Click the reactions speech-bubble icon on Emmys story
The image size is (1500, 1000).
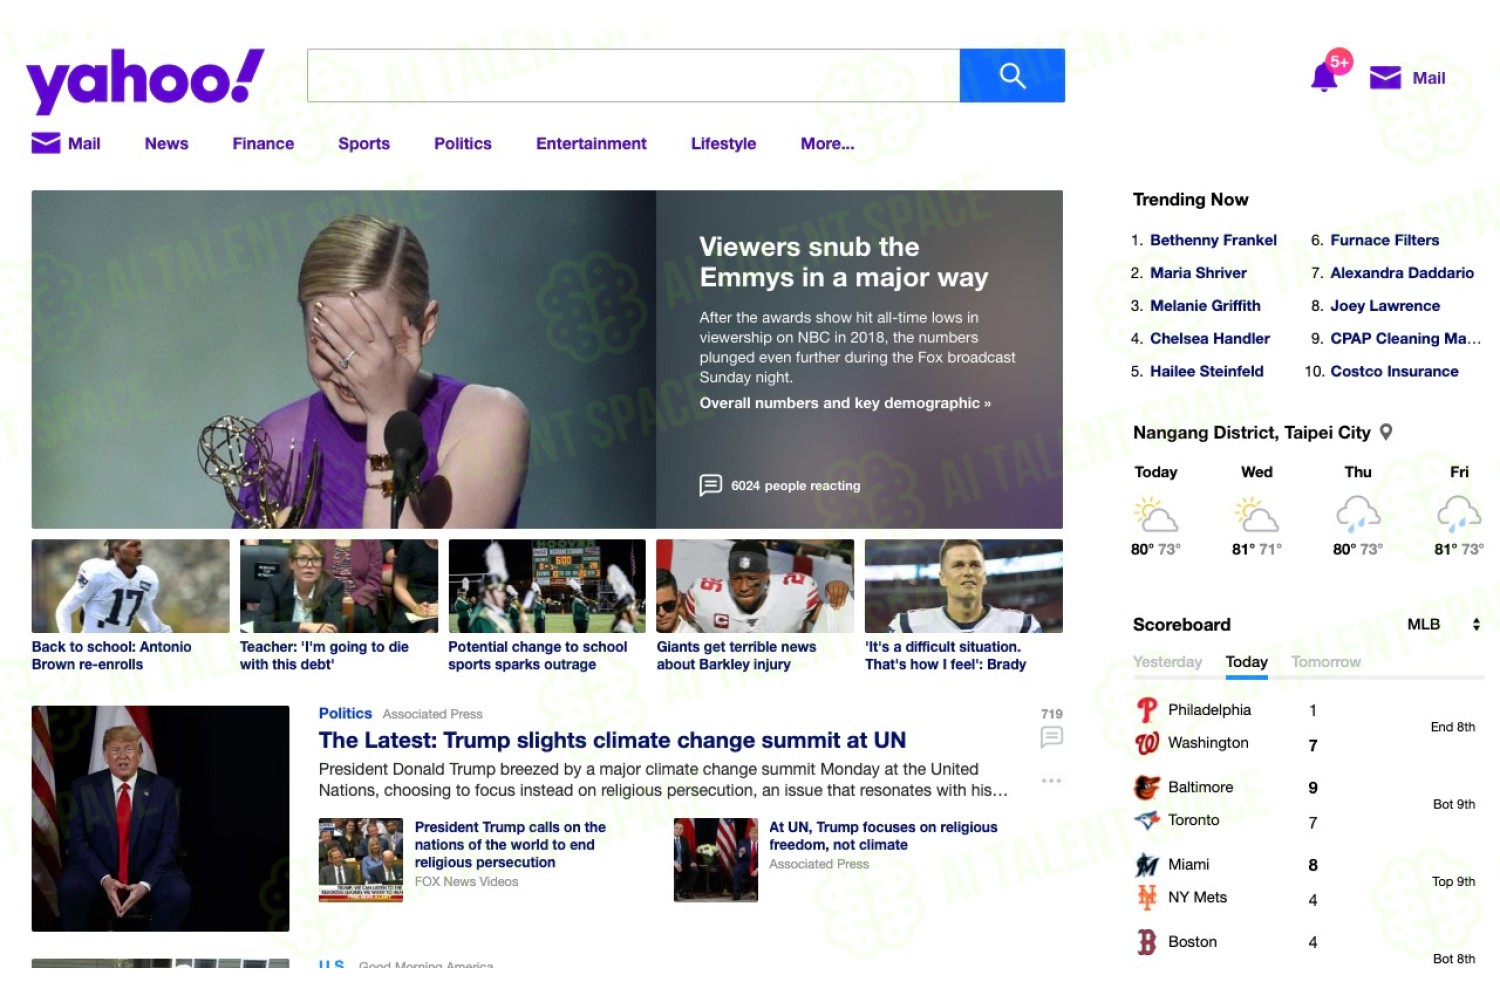pyautogui.click(x=710, y=485)
